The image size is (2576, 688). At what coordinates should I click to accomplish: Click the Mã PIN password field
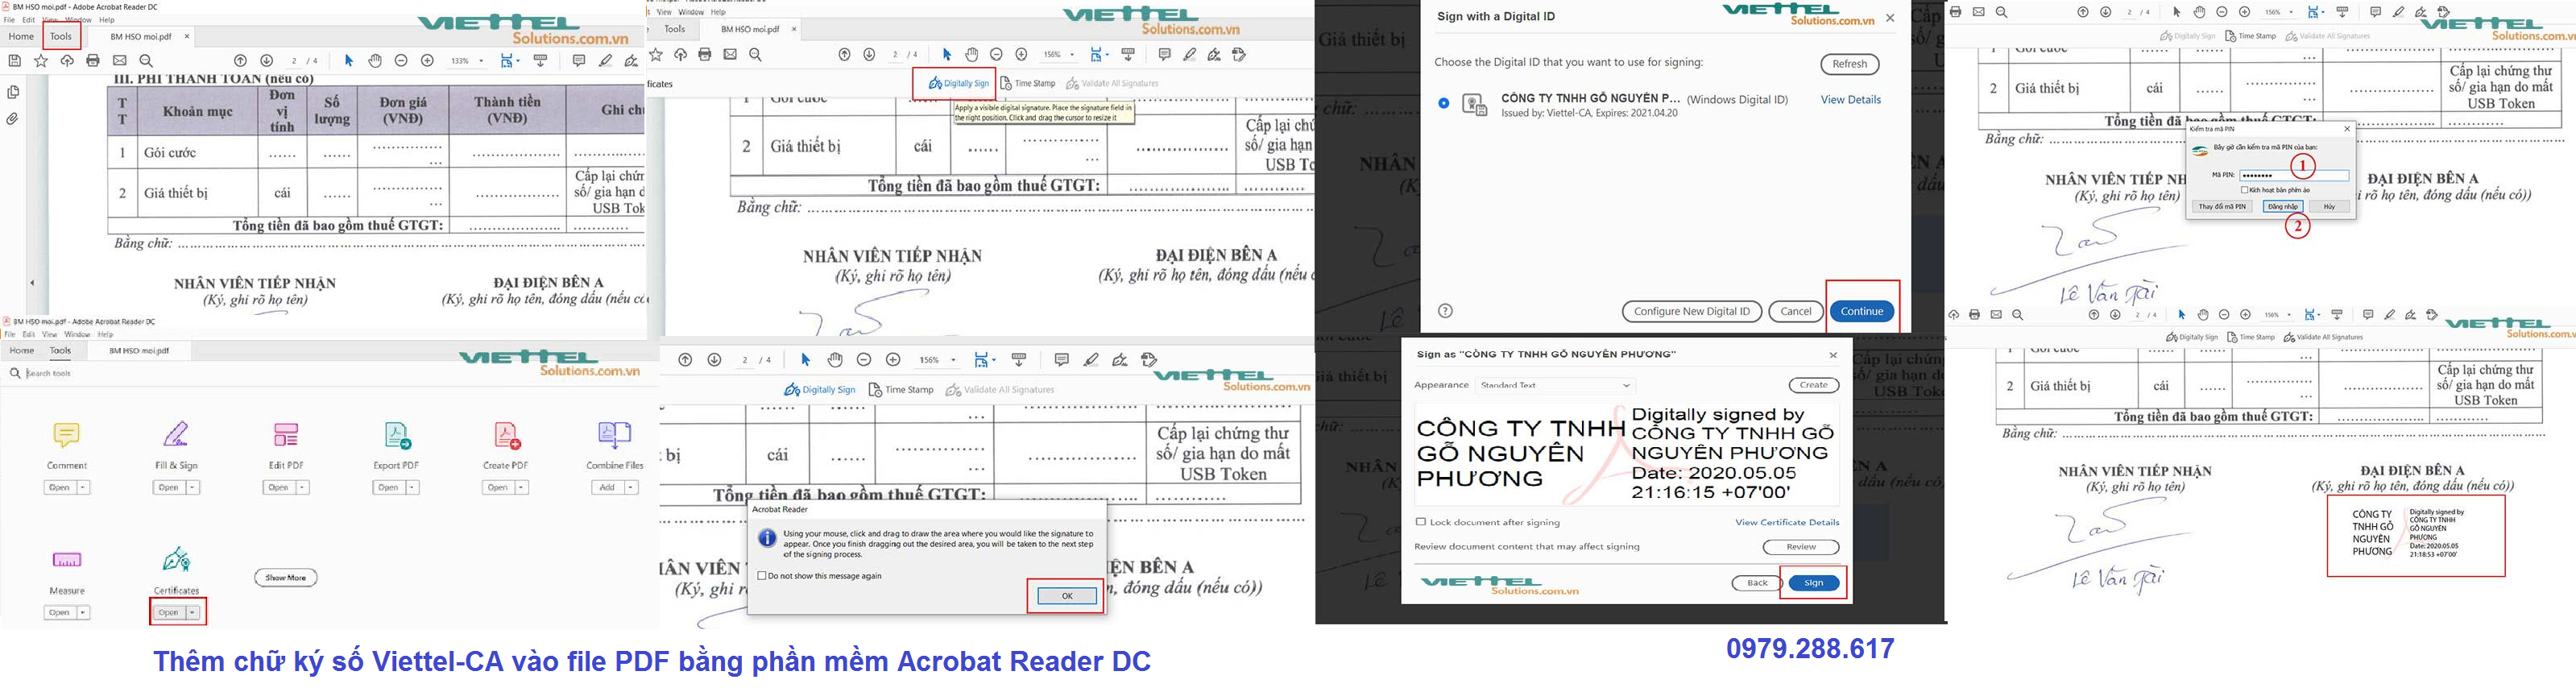pyautogui.click(x=2293, y=175)
